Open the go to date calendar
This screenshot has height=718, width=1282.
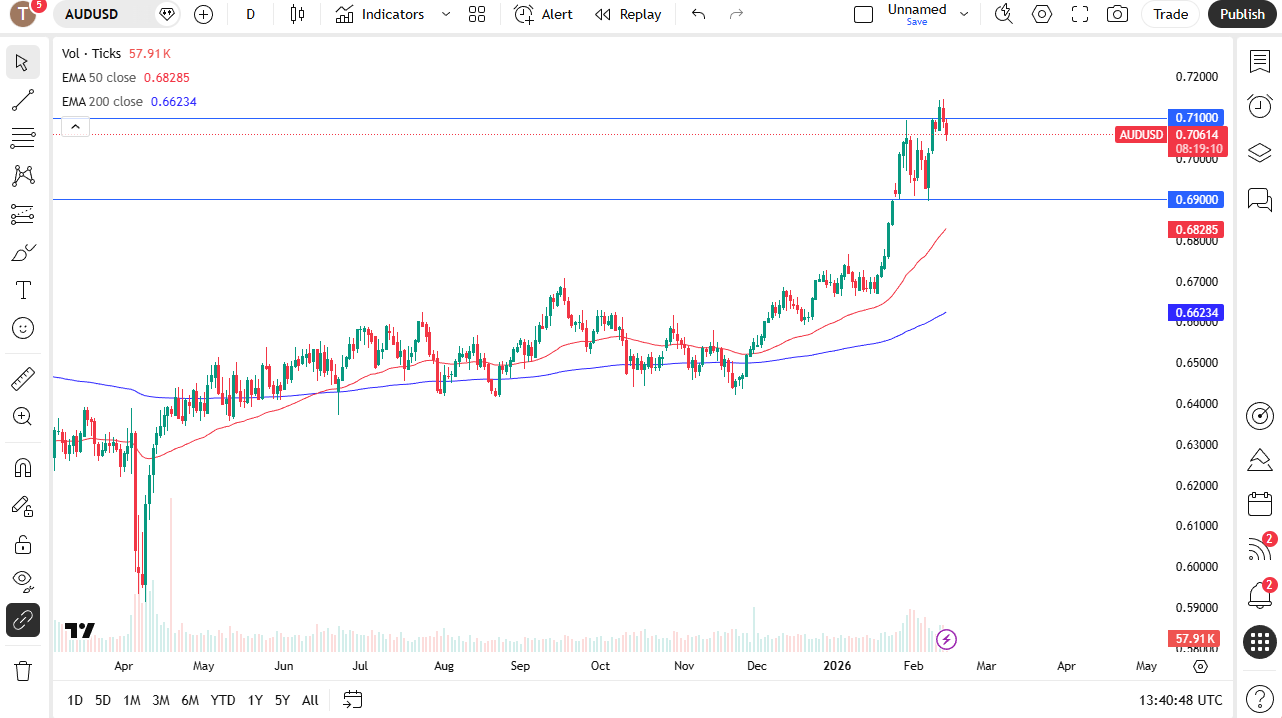[x=352, y=699]
